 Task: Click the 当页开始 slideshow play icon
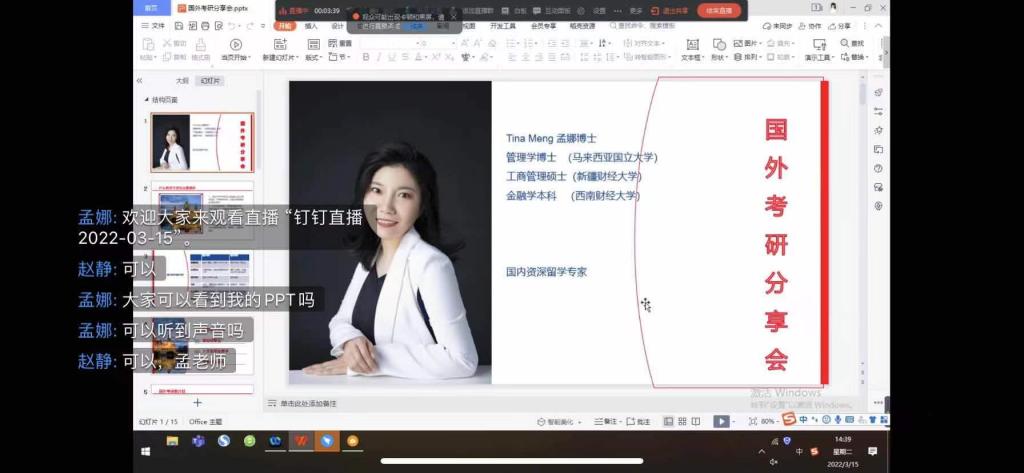coord(235,45)
